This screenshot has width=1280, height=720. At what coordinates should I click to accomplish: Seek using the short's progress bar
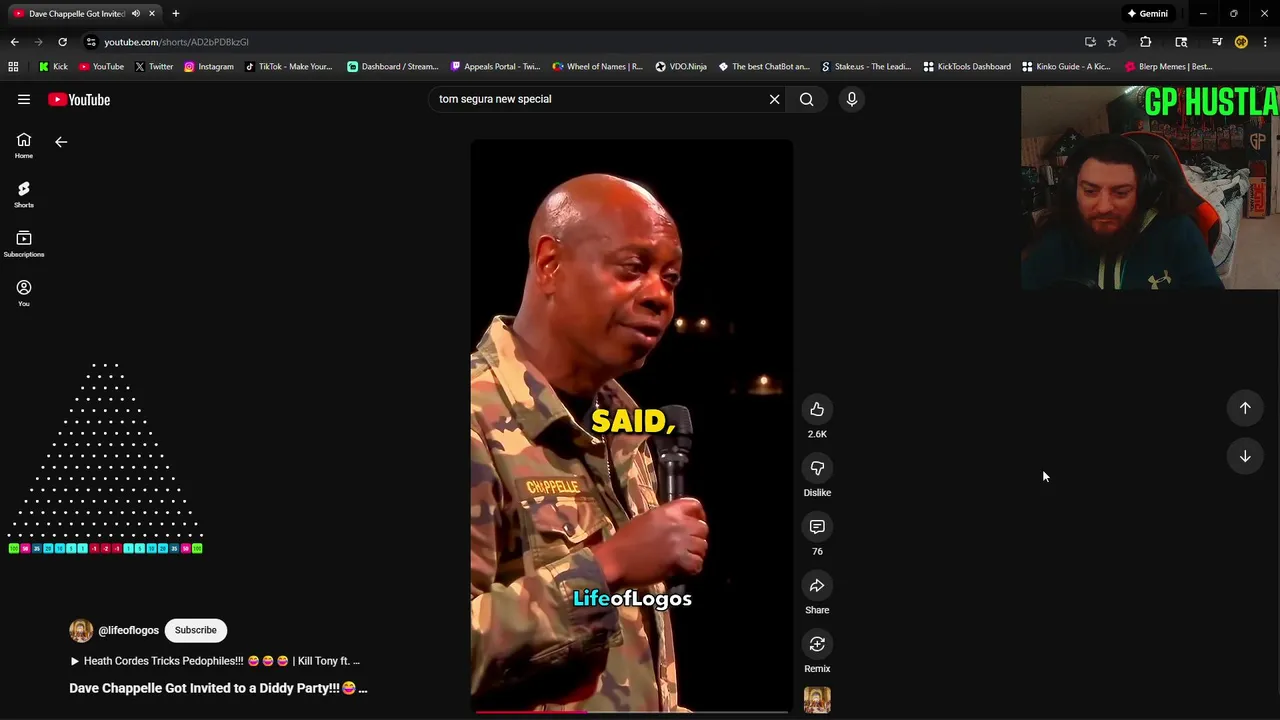632,712
